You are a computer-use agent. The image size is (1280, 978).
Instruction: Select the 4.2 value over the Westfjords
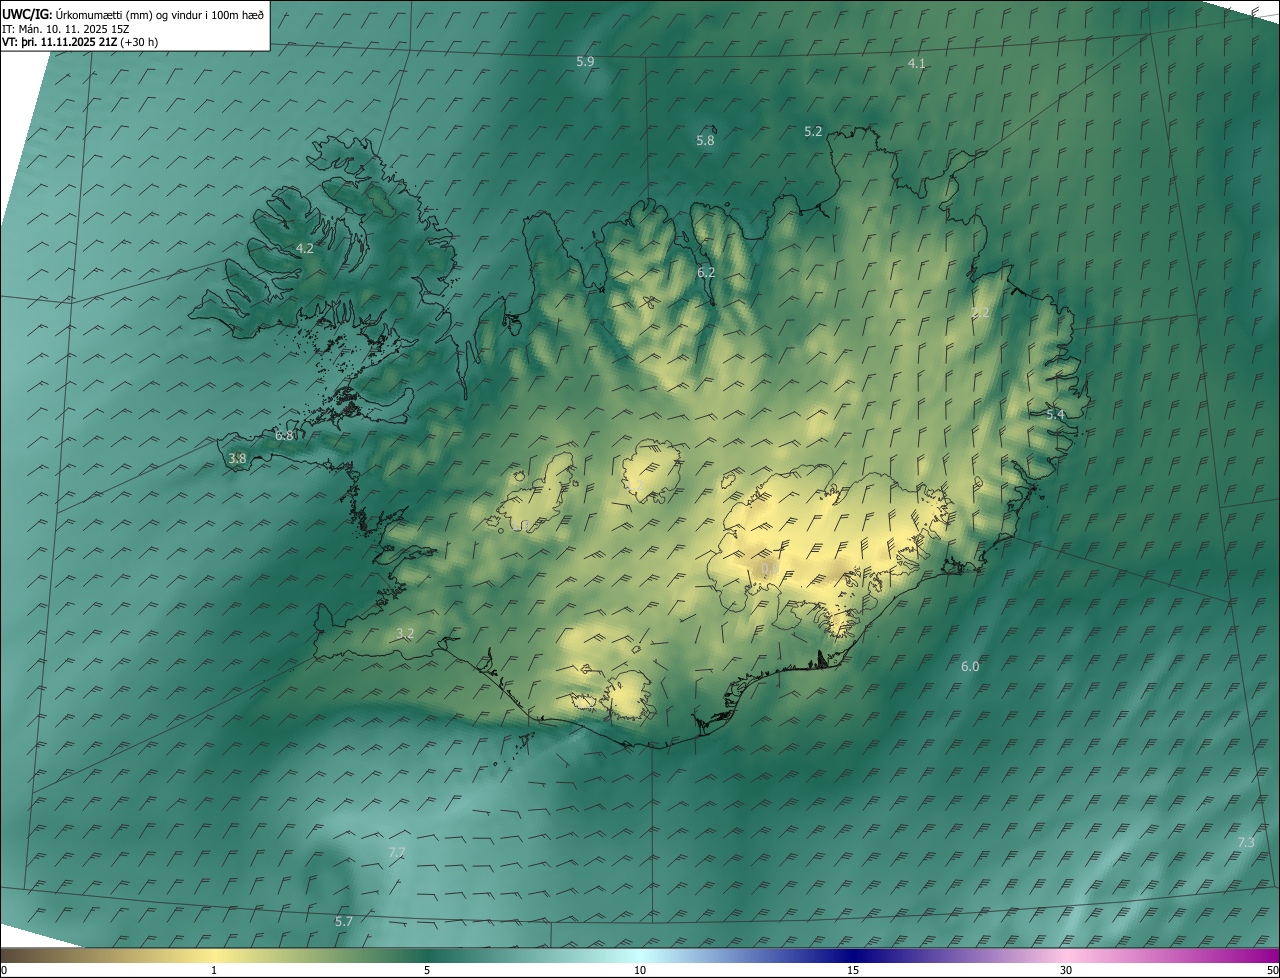(305, 248)
